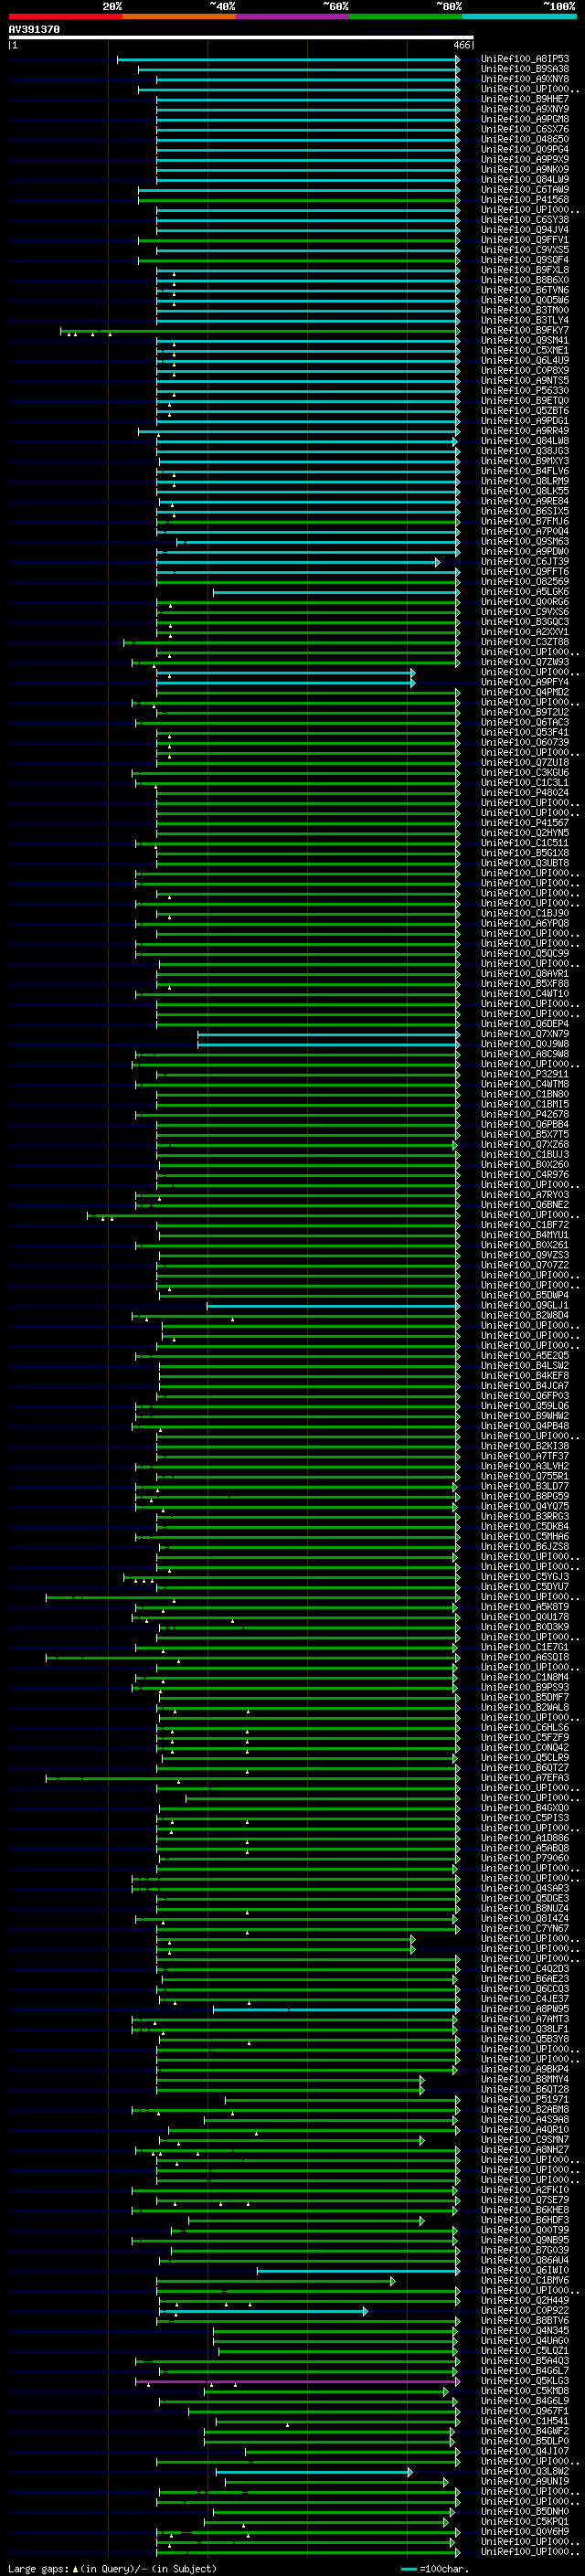The image size is (585, 2576).
Task: Click the red 20% identity legend segment
Action: [65, 16]
